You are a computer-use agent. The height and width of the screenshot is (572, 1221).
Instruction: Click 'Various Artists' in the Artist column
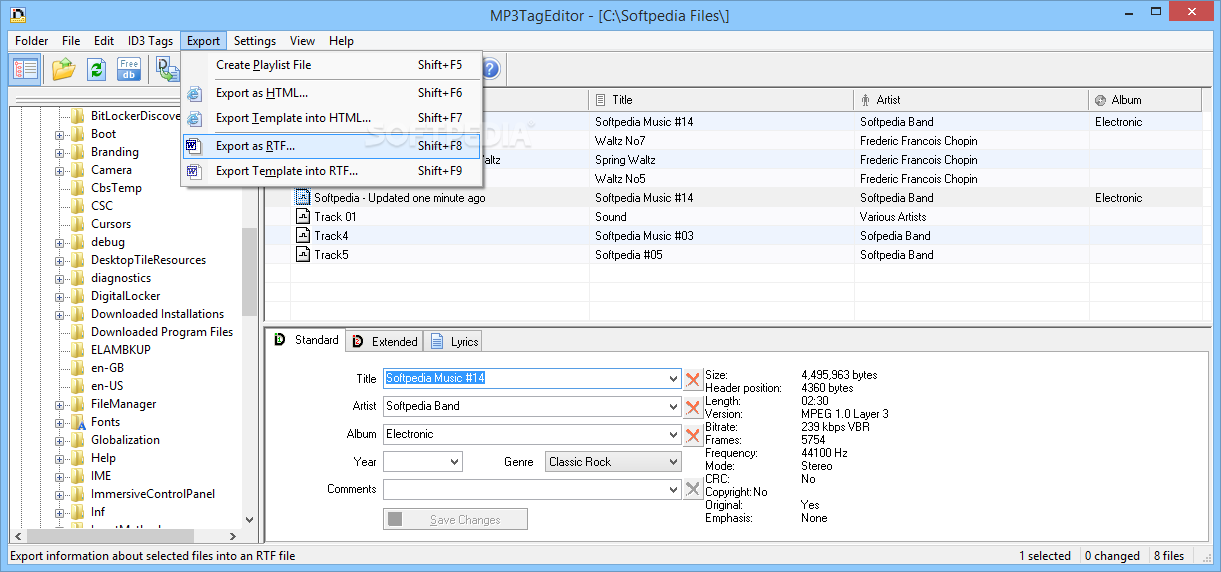coord(893,217)
